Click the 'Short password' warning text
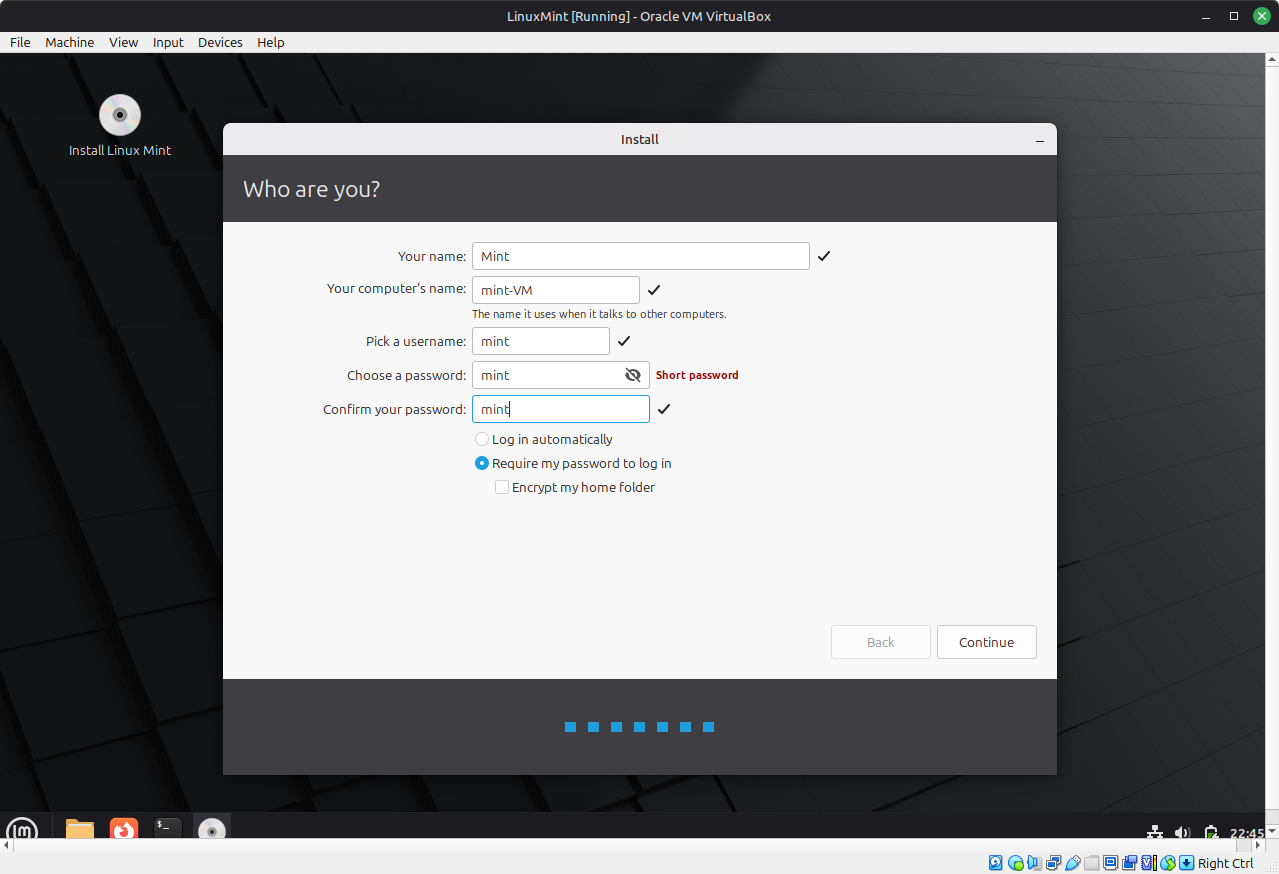Viewport: 1279px width, 874px height. tap(697, 375)
